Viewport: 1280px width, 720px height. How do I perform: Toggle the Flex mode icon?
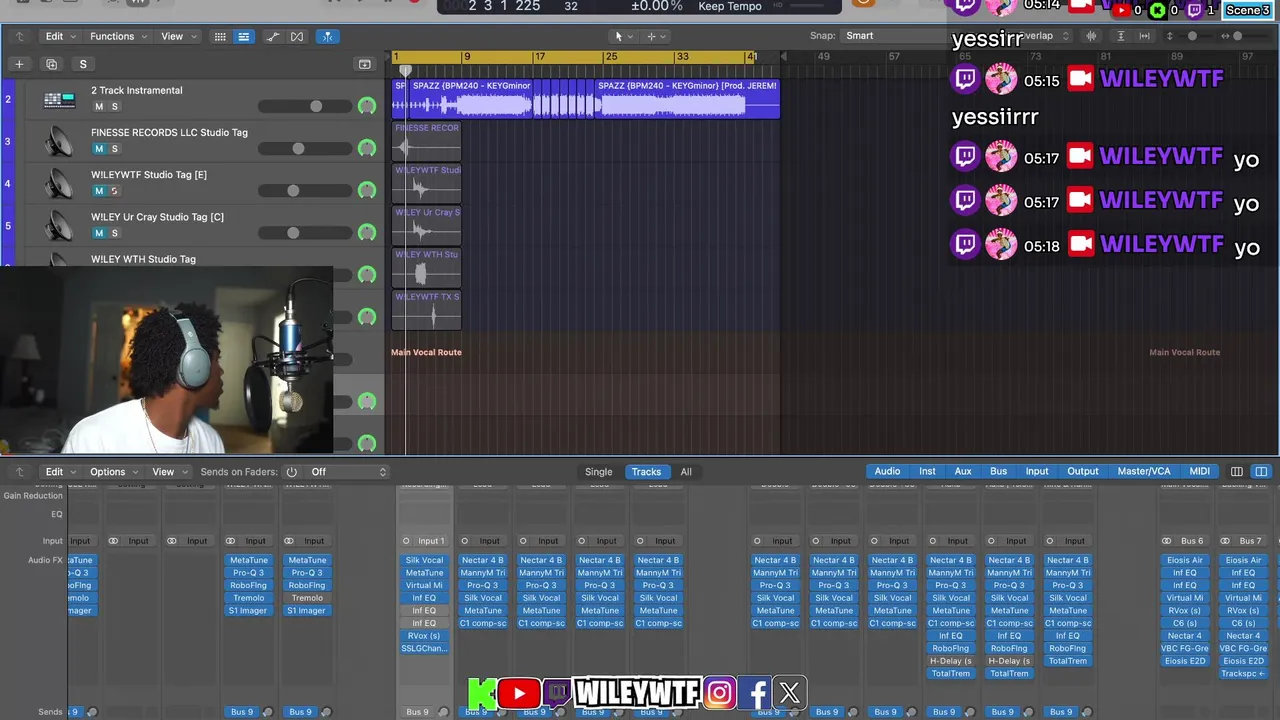tap(297, 37)
